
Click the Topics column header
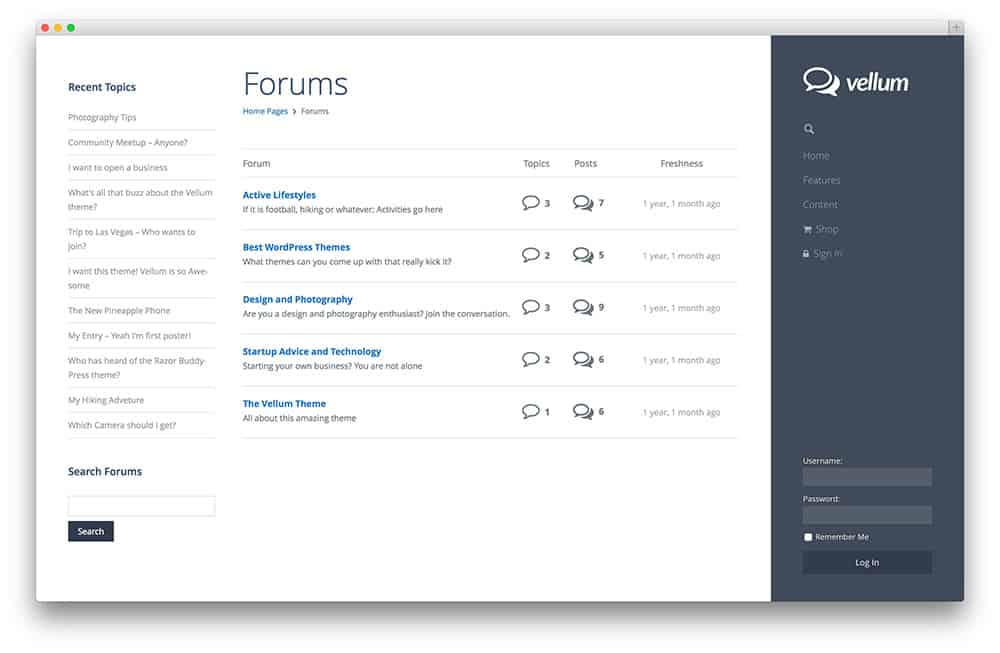point(536,164)
